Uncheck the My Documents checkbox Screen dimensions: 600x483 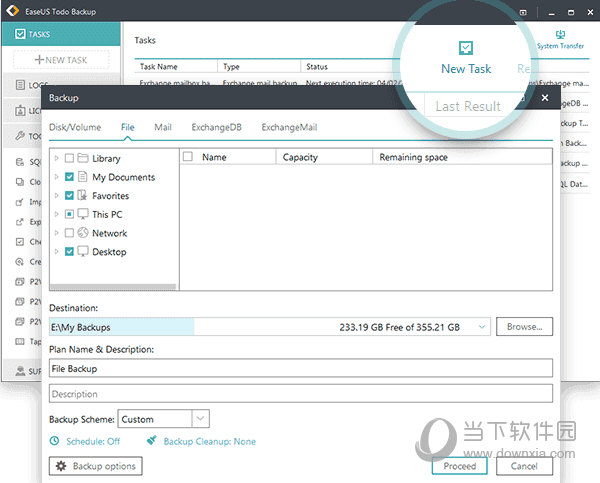[x=69, y=176]
